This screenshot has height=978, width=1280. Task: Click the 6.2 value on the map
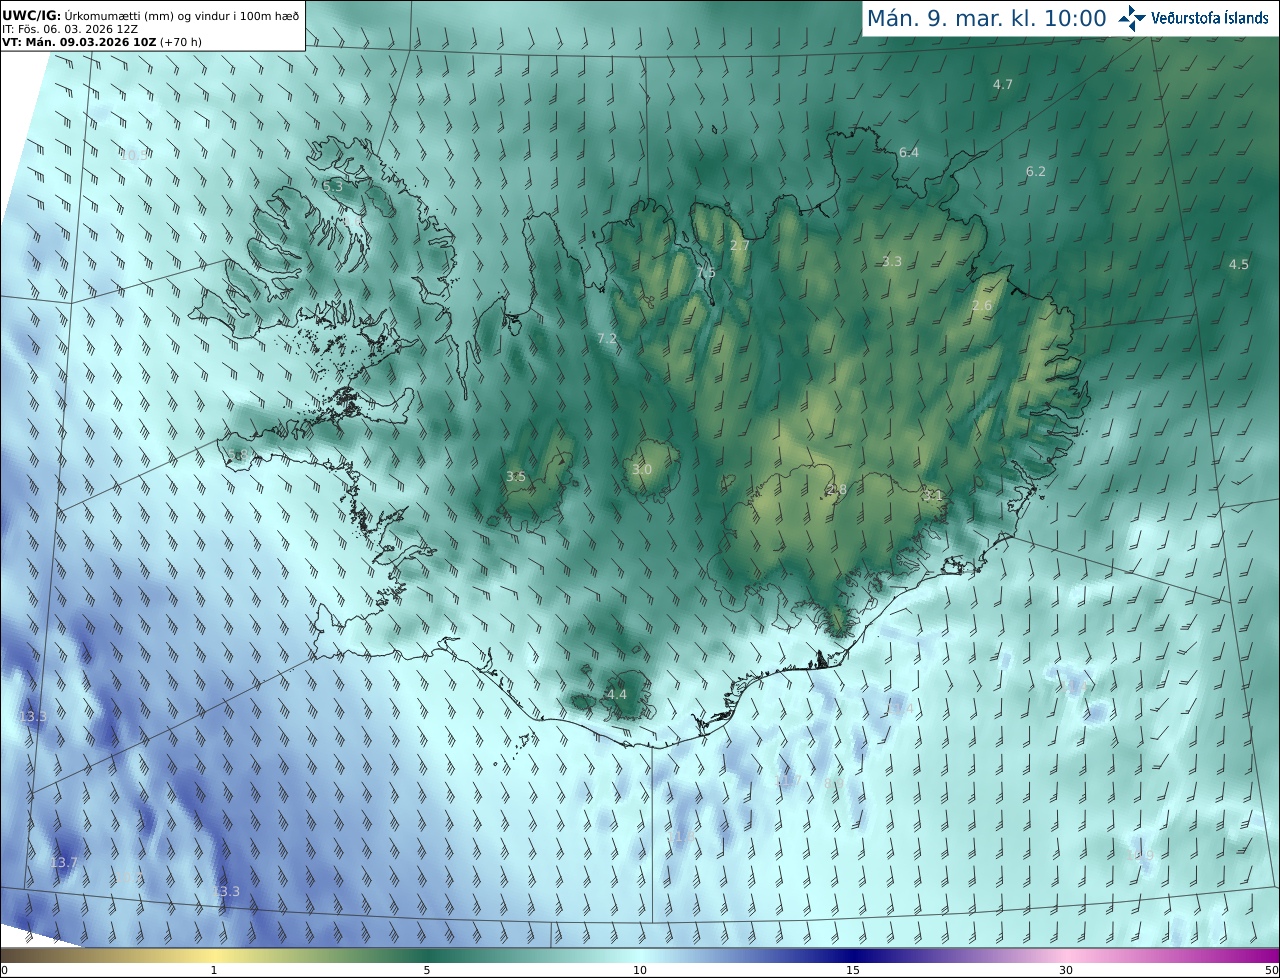pyautogui.click(x=1036, y=172)
